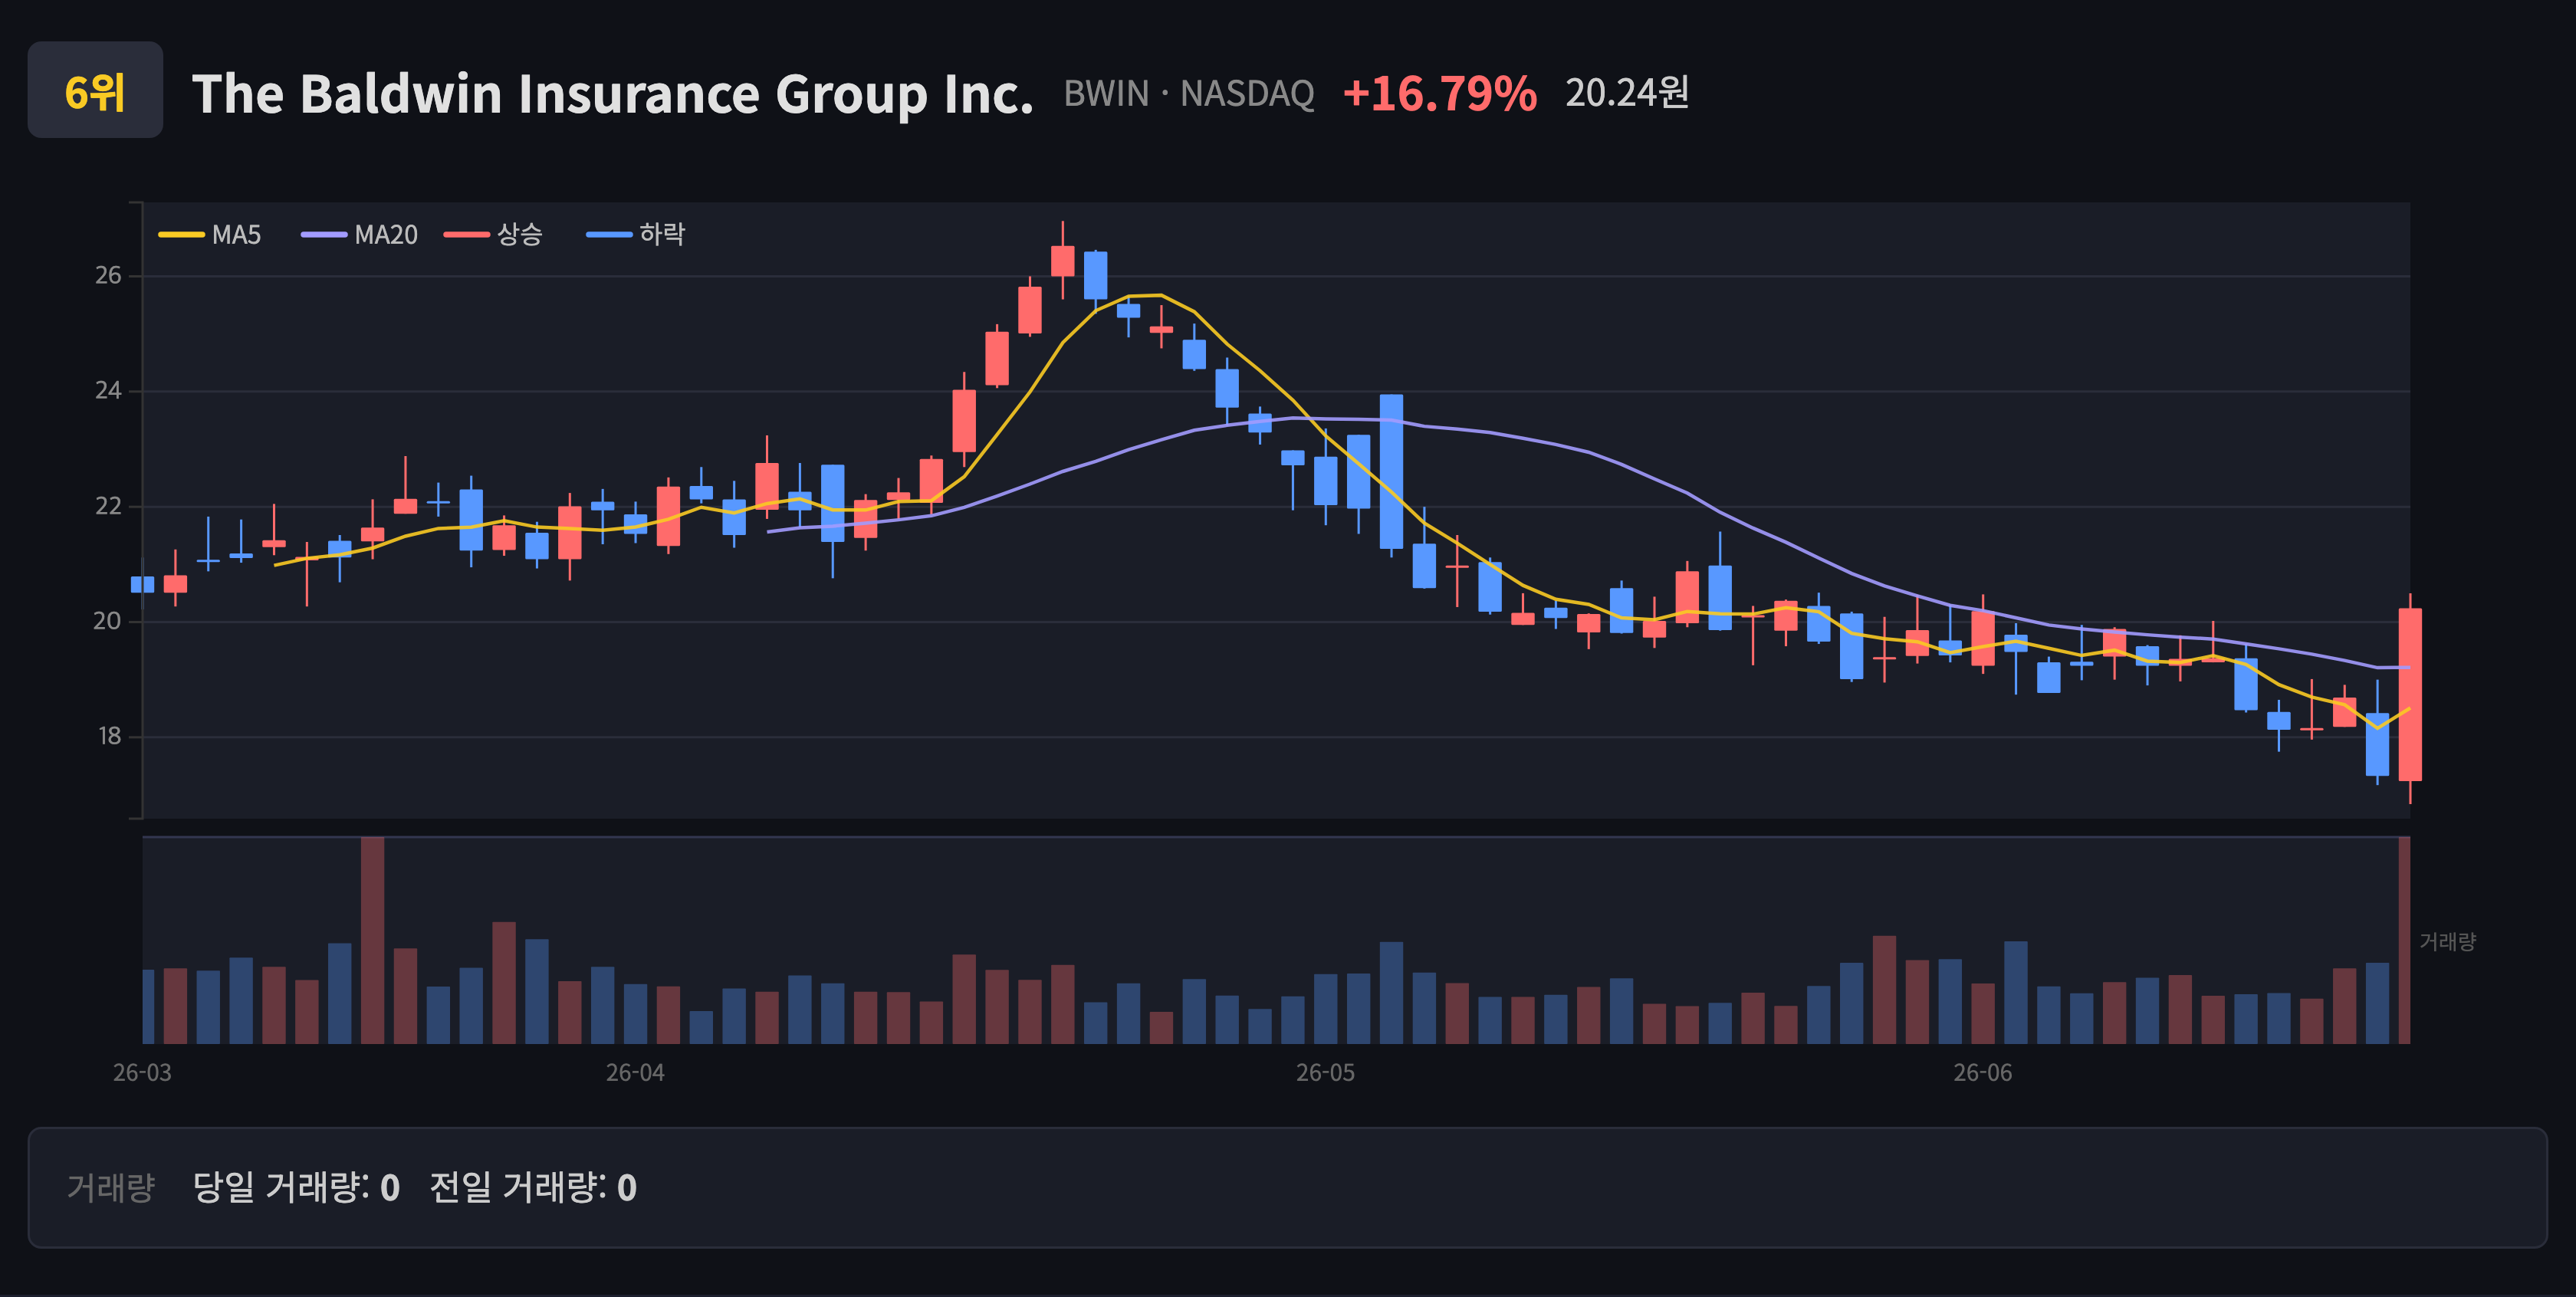Click the 20 price axis label
This screenshot has width=2576, height=1297.
point(107,621)
